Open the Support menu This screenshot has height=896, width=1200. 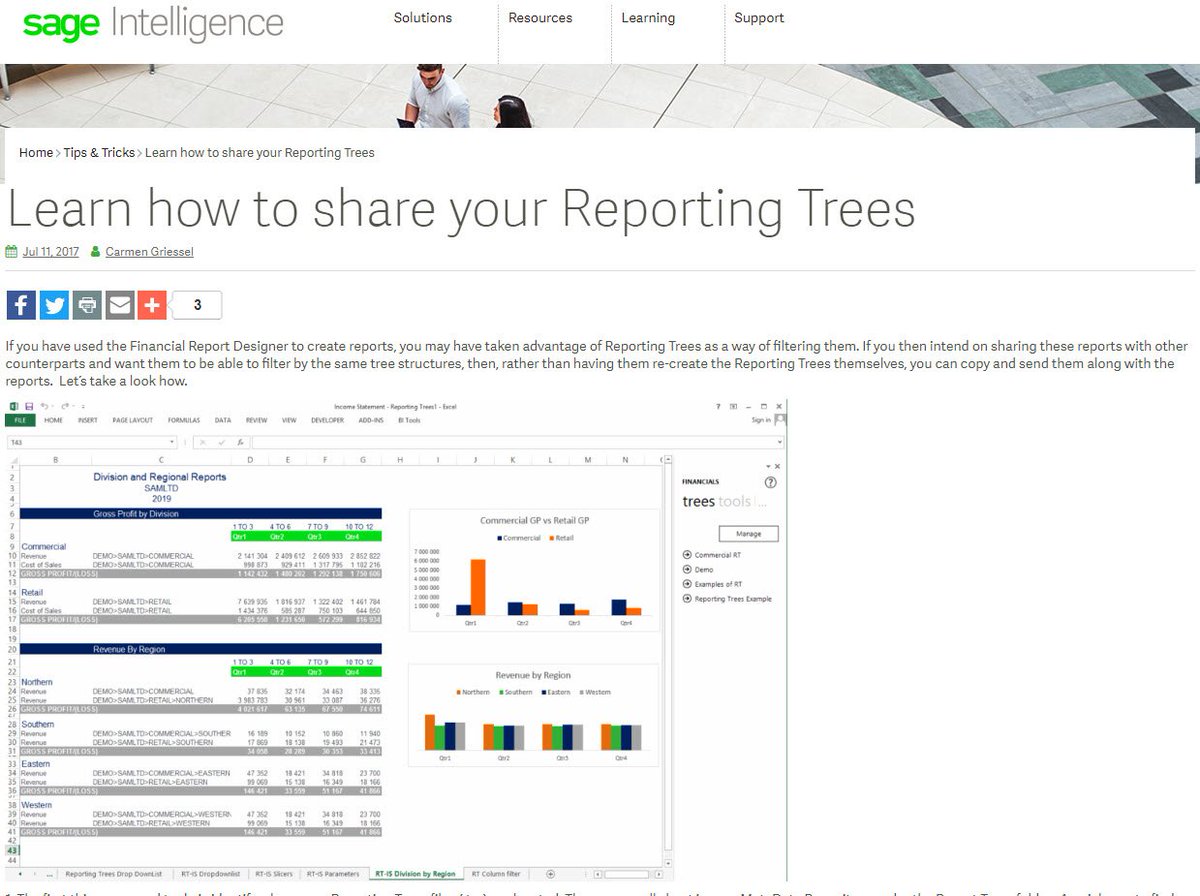click(759, 18)
